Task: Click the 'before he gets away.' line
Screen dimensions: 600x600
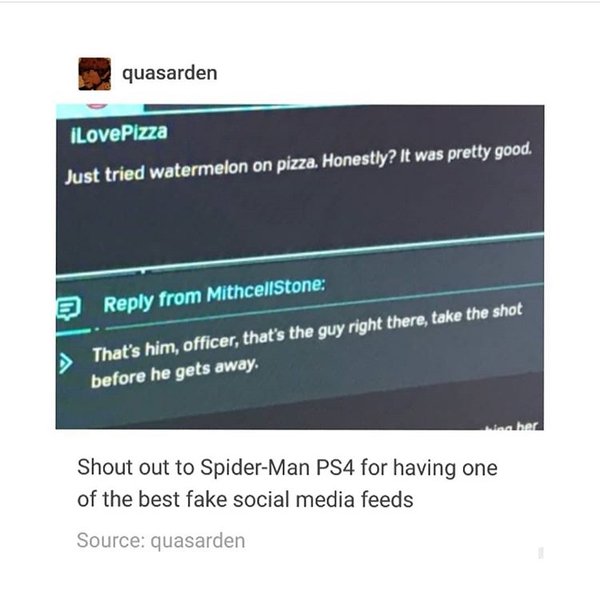Action: click(174, 373)
